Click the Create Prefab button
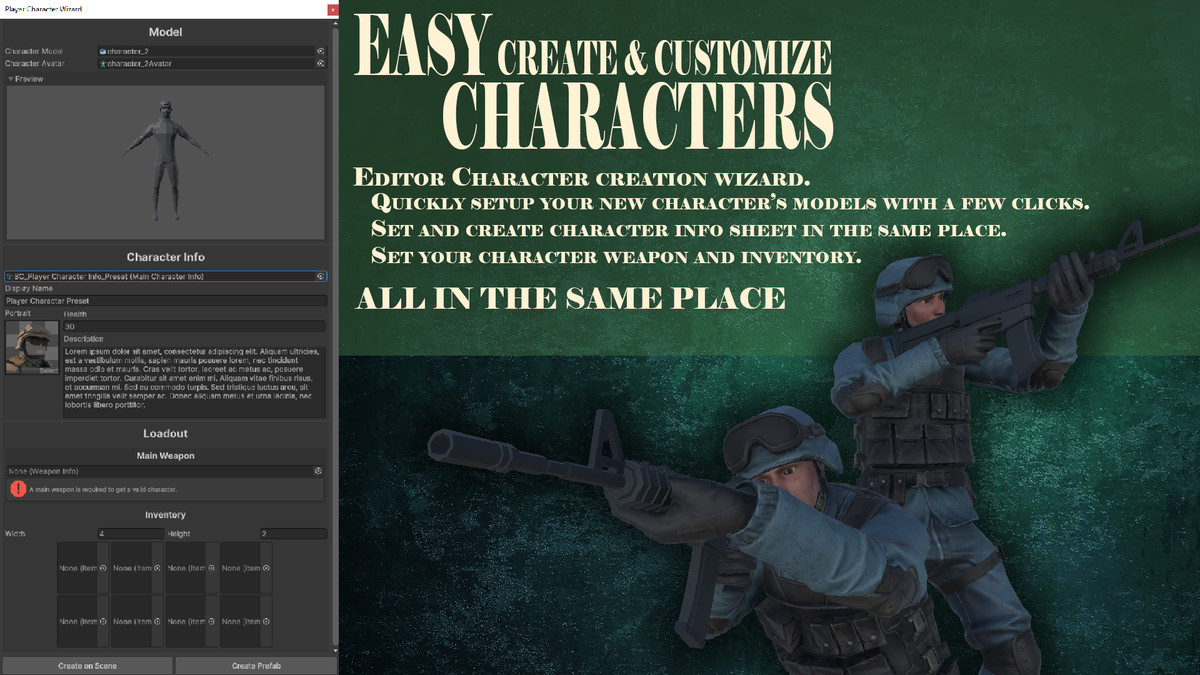This screenshot has width=1200, height=675. coord(256,666)
